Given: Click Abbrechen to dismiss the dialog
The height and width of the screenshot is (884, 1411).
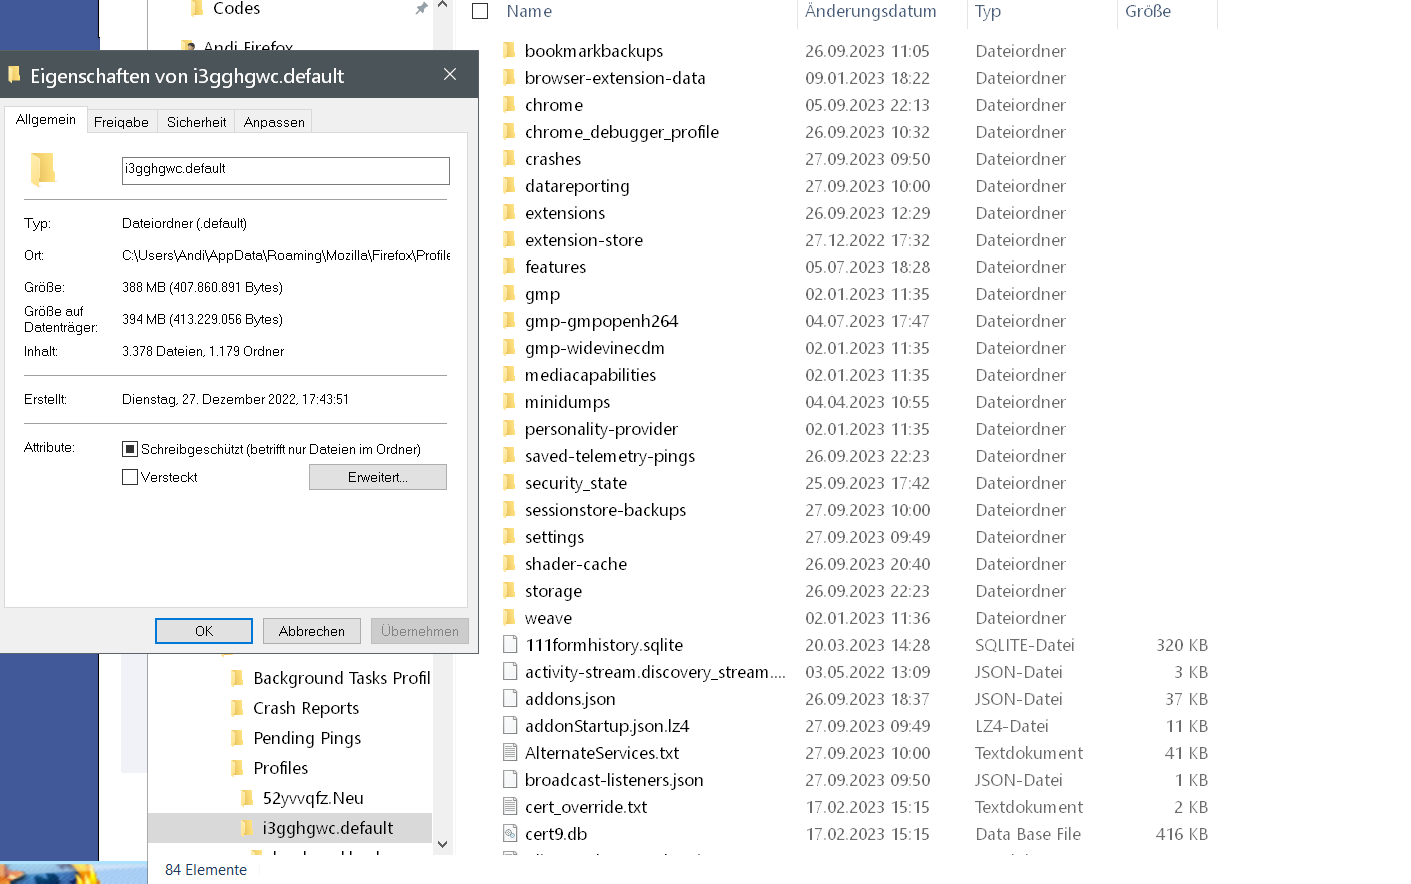Looking at the screenshot, I should click(312, 631).
